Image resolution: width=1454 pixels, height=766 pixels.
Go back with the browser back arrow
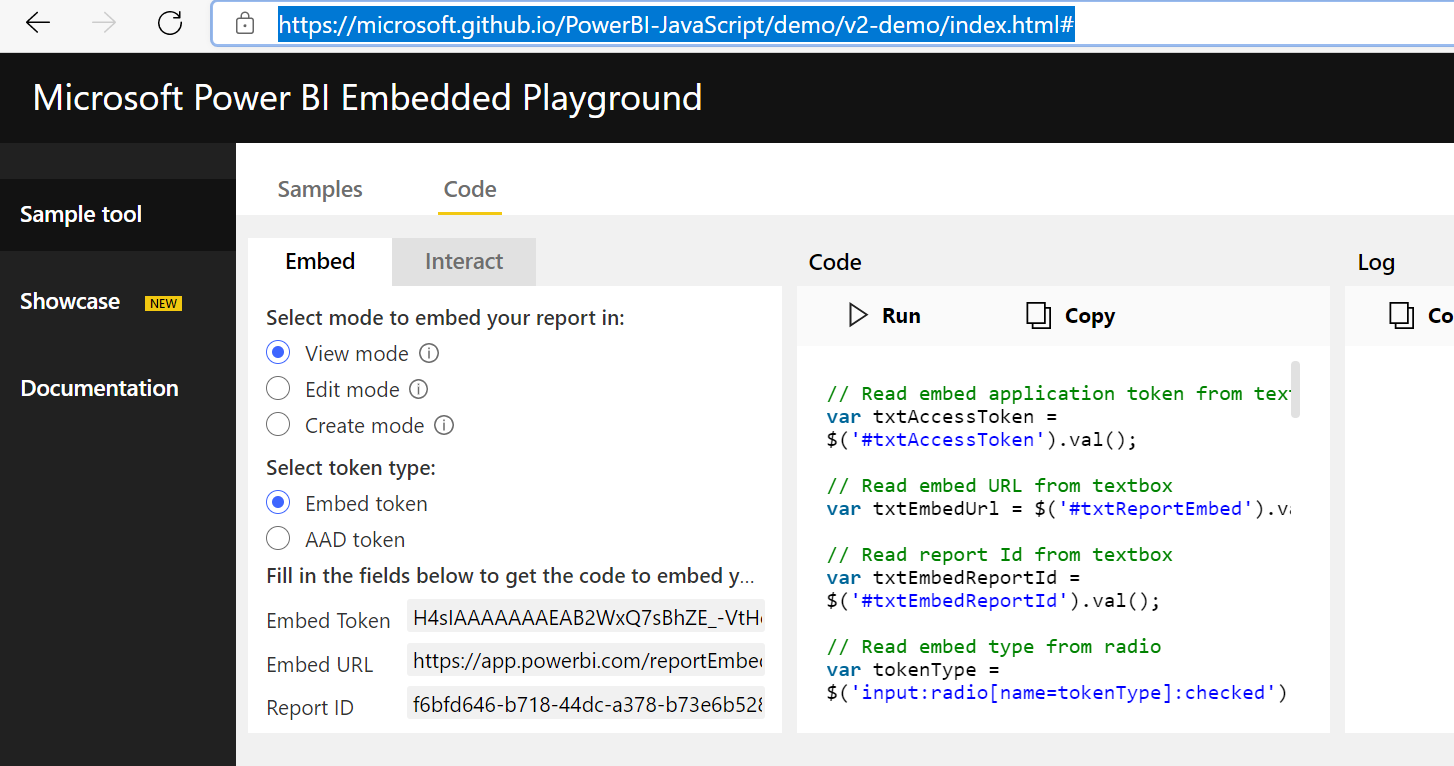[38, 23]
